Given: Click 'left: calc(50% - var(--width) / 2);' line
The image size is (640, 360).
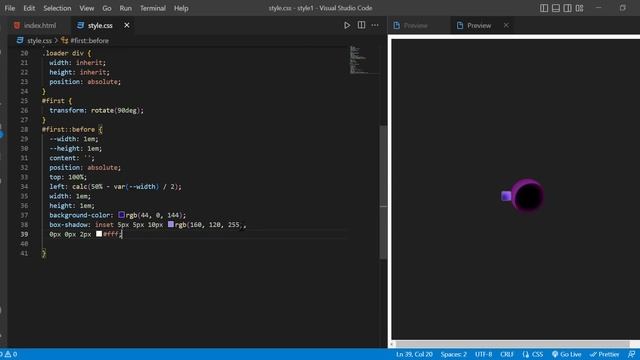Looking at the screenshot, I should 115,187.
